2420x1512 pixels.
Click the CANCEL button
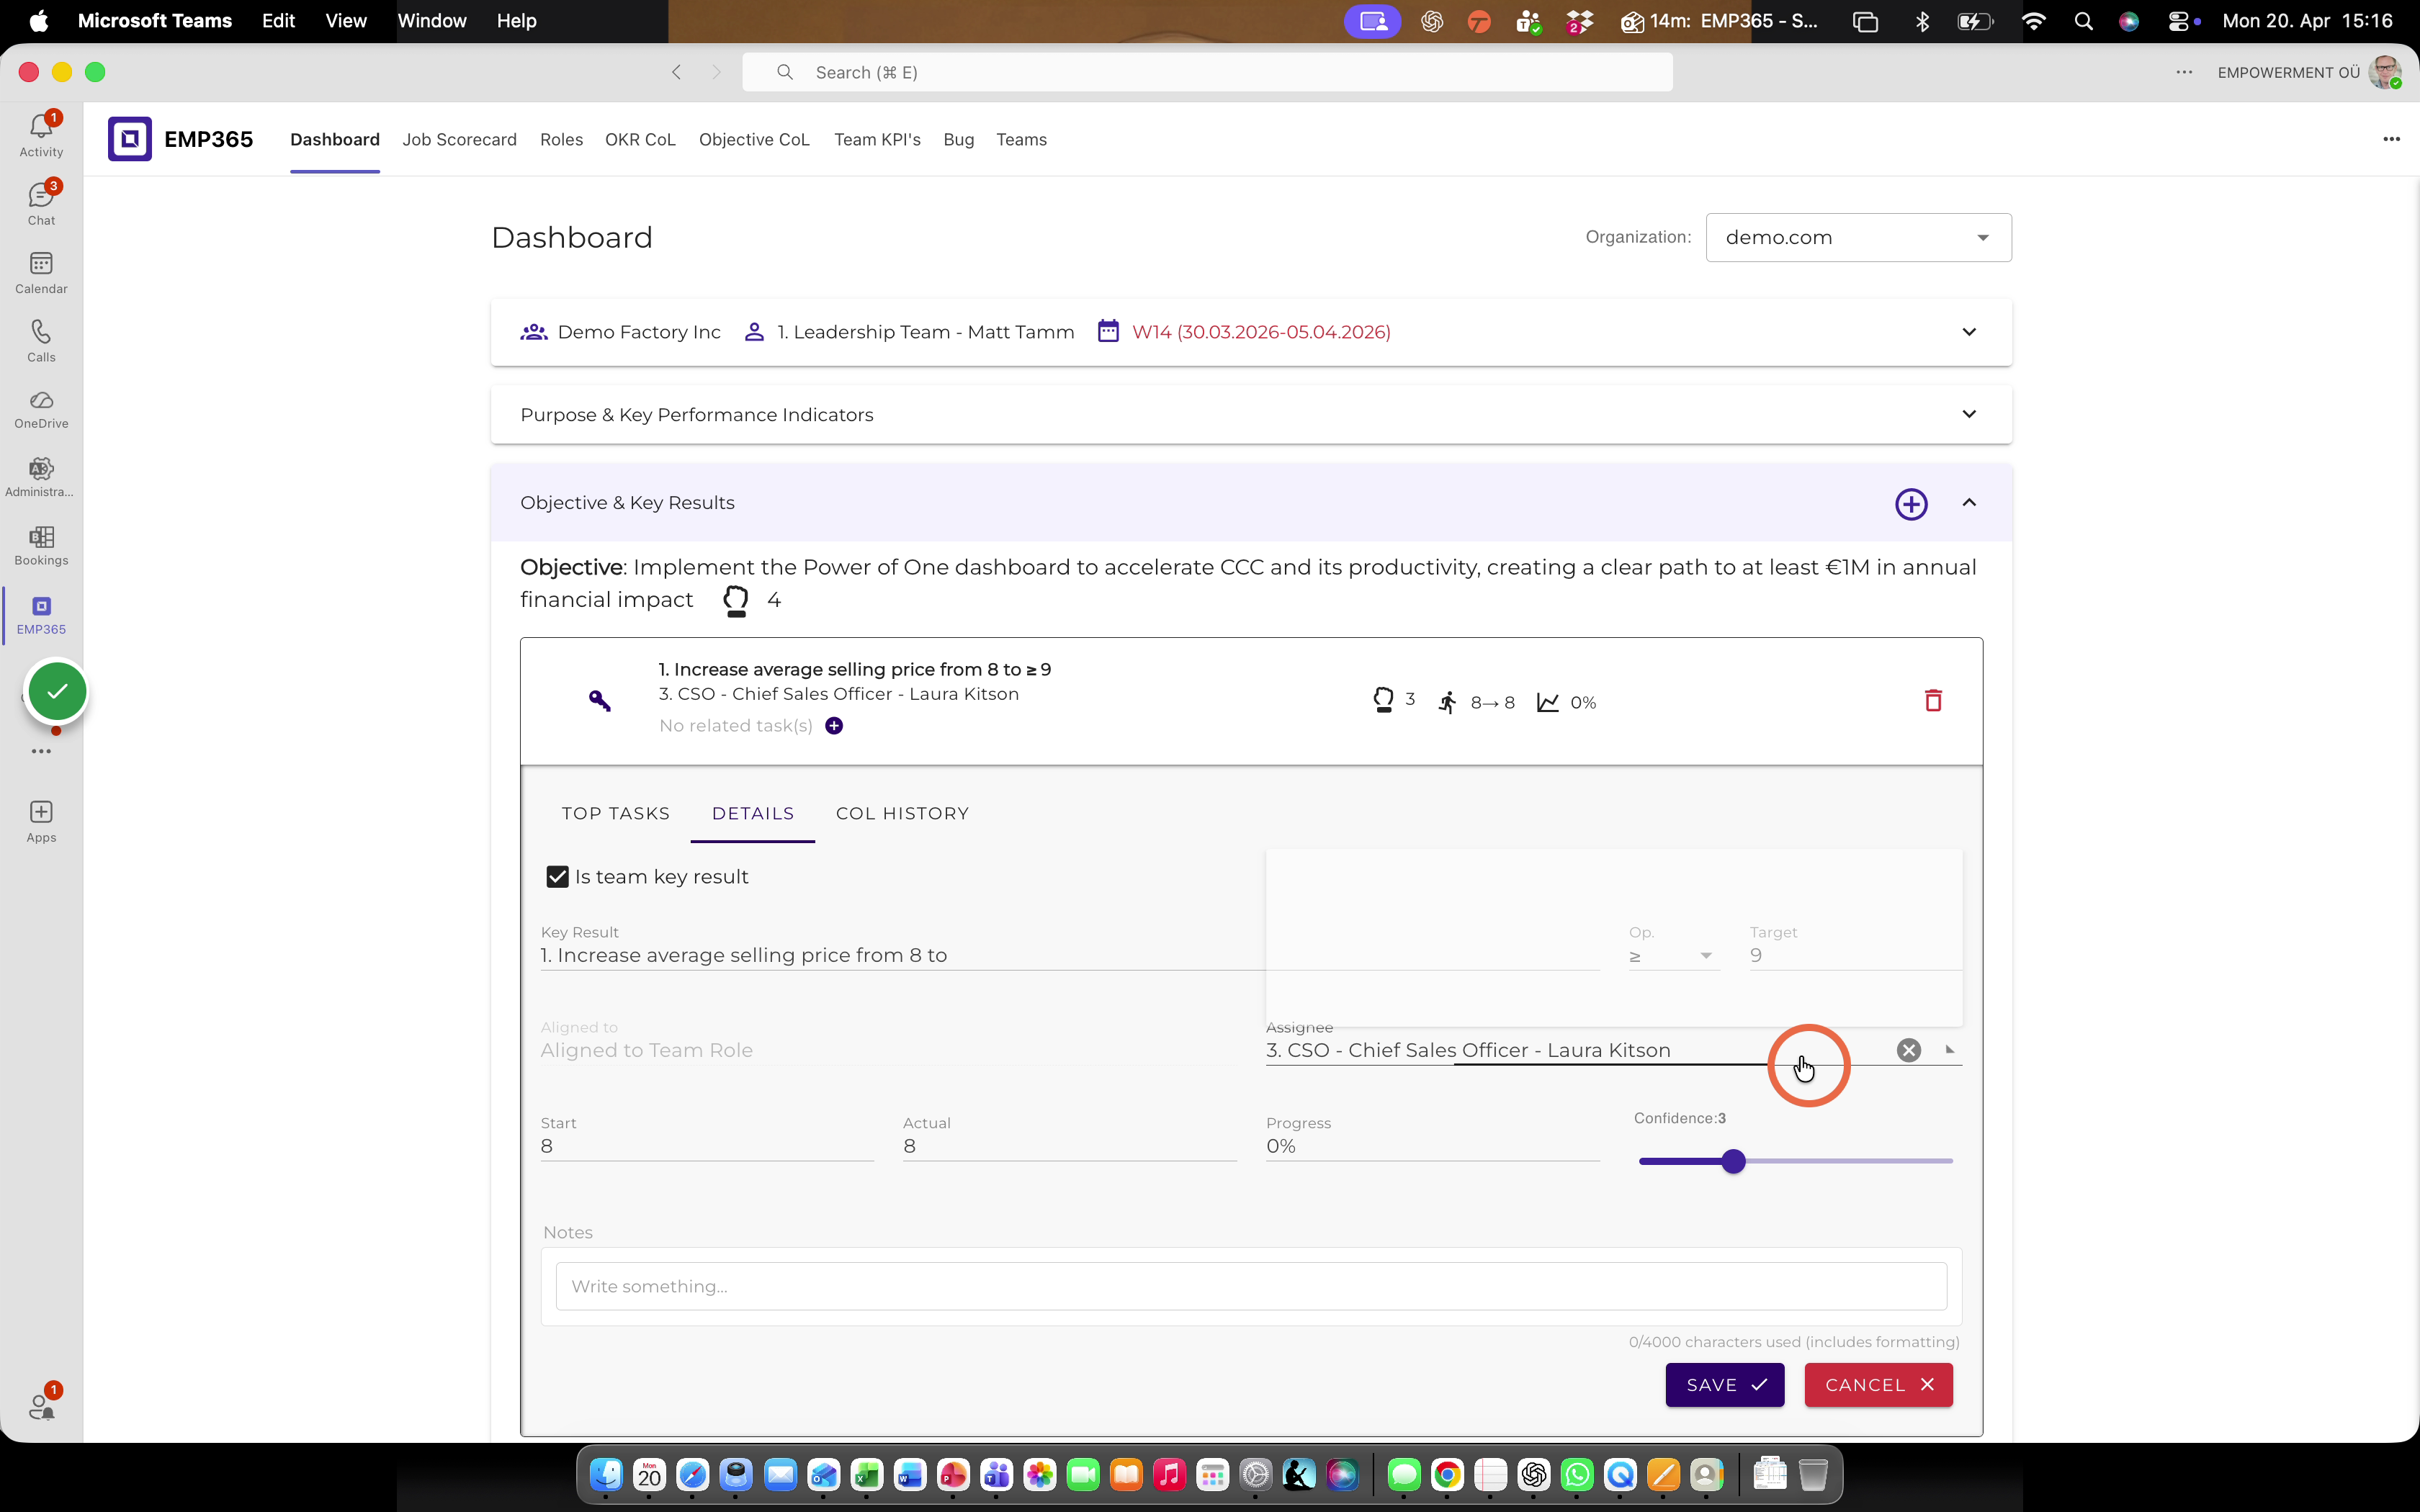tap(1878, 1385)
